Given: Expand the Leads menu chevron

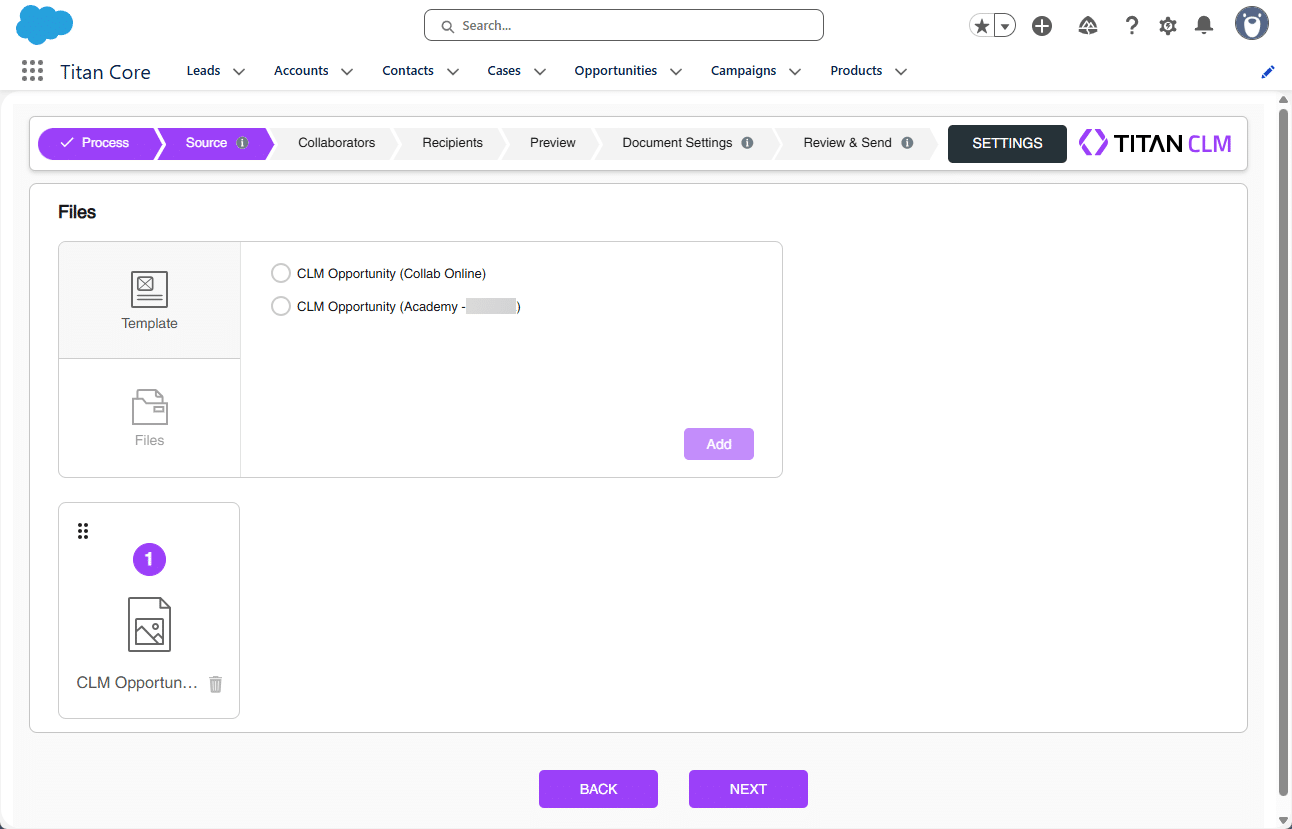Looking at the screenshot, I should pyautogui.click(x=239, y=72).
